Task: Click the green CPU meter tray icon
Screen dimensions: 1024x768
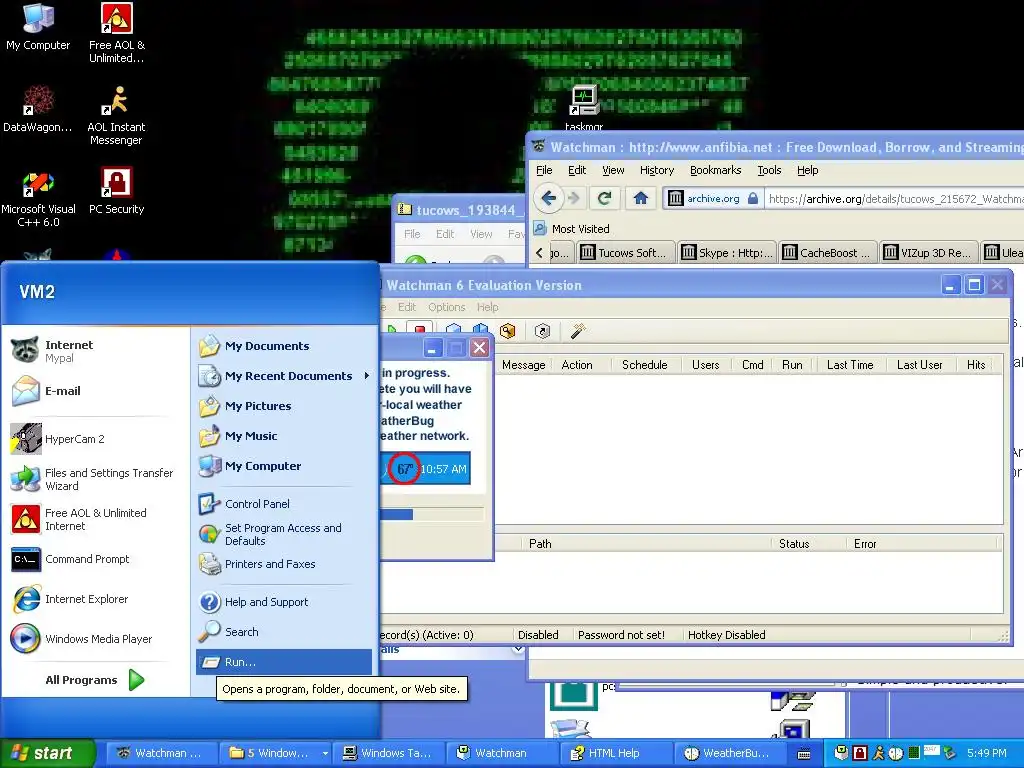Action: click(x=914, y=753)
